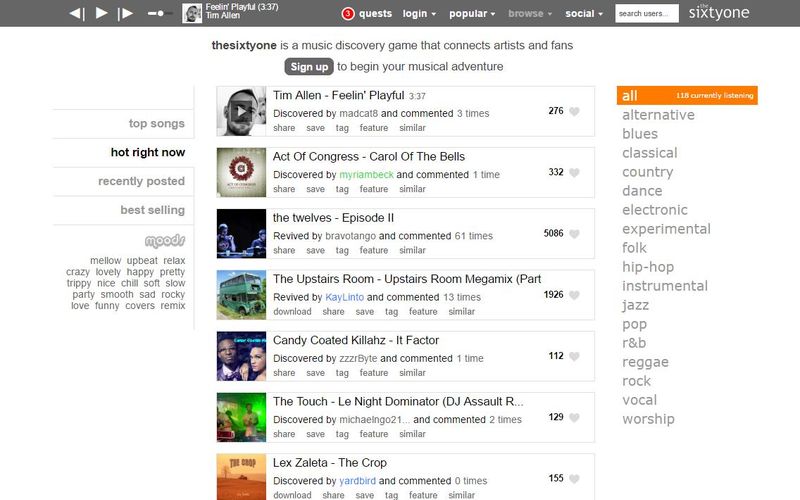The width and height of the screenshot is (800, 500).
Task: Open yardbird user profile link
Action: coord(357,481)
